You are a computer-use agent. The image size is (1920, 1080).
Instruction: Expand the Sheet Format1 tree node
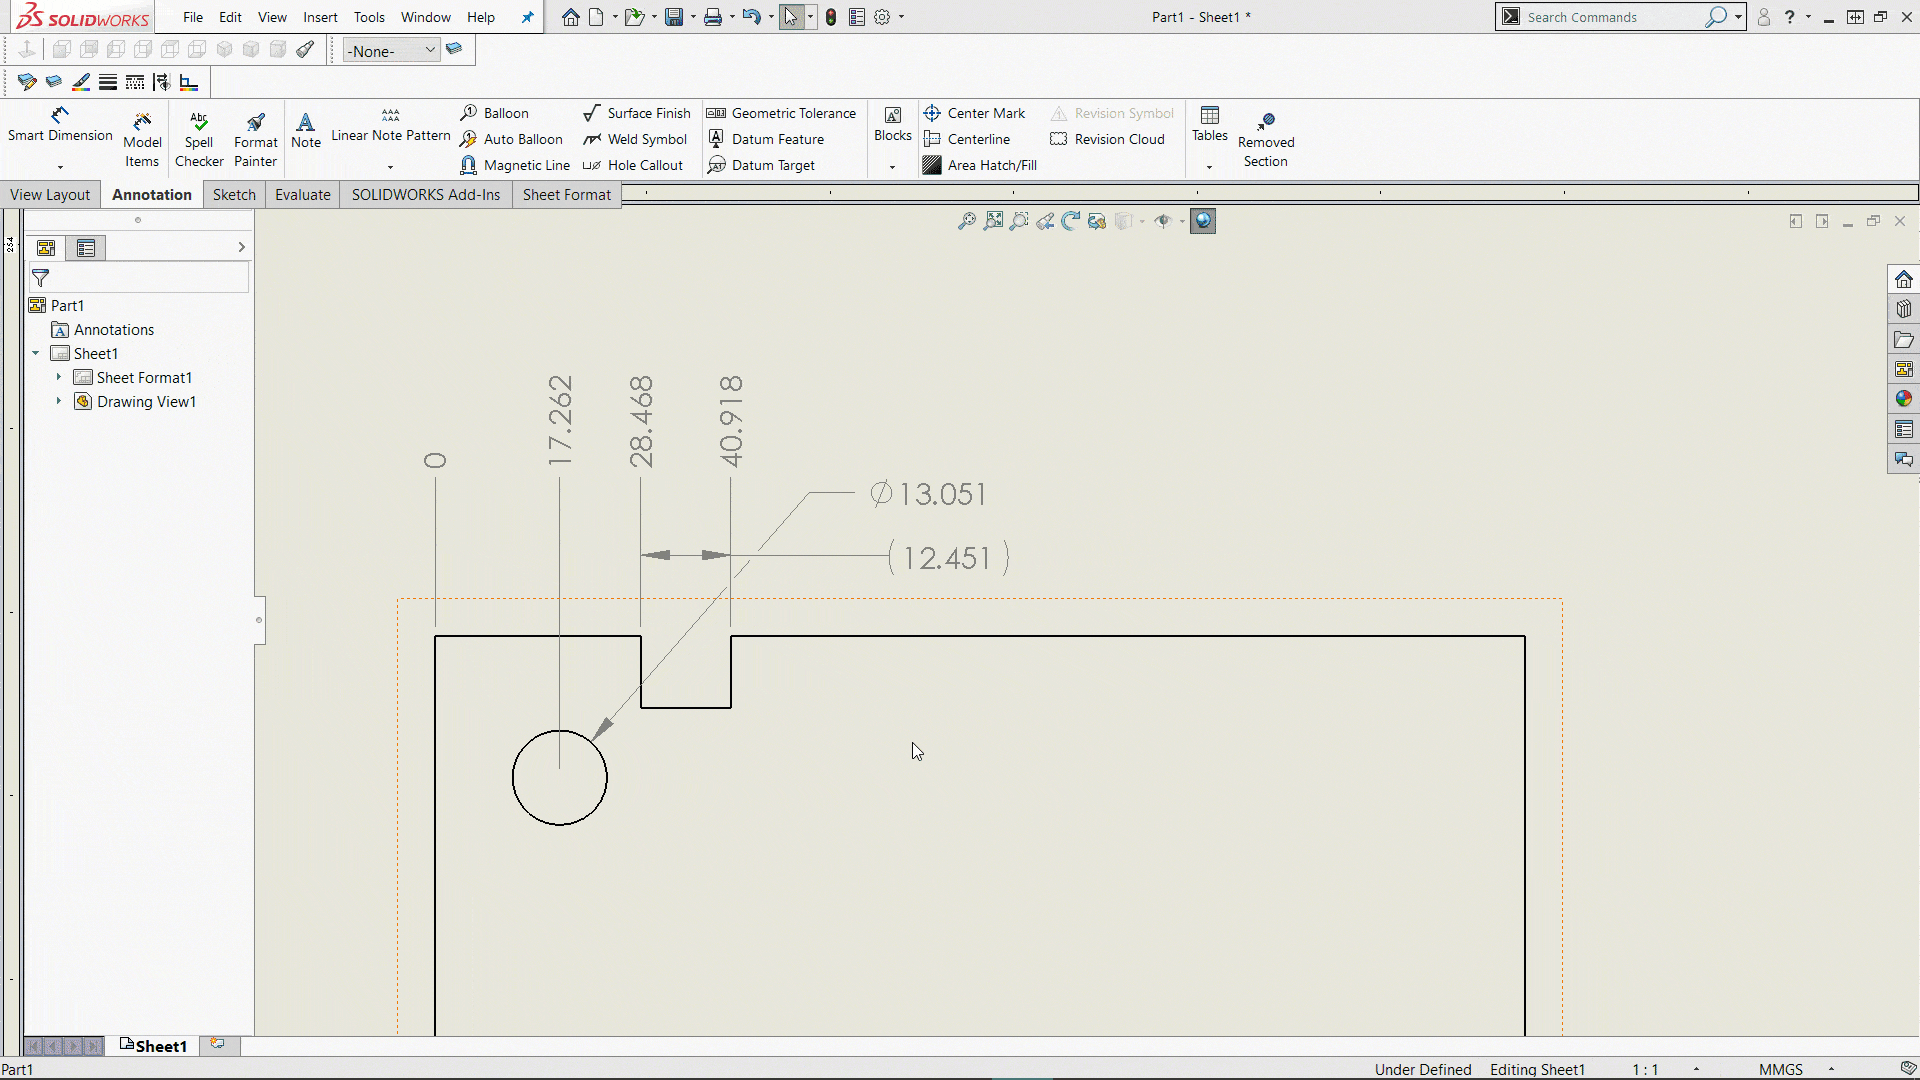[x=59, y=377]
